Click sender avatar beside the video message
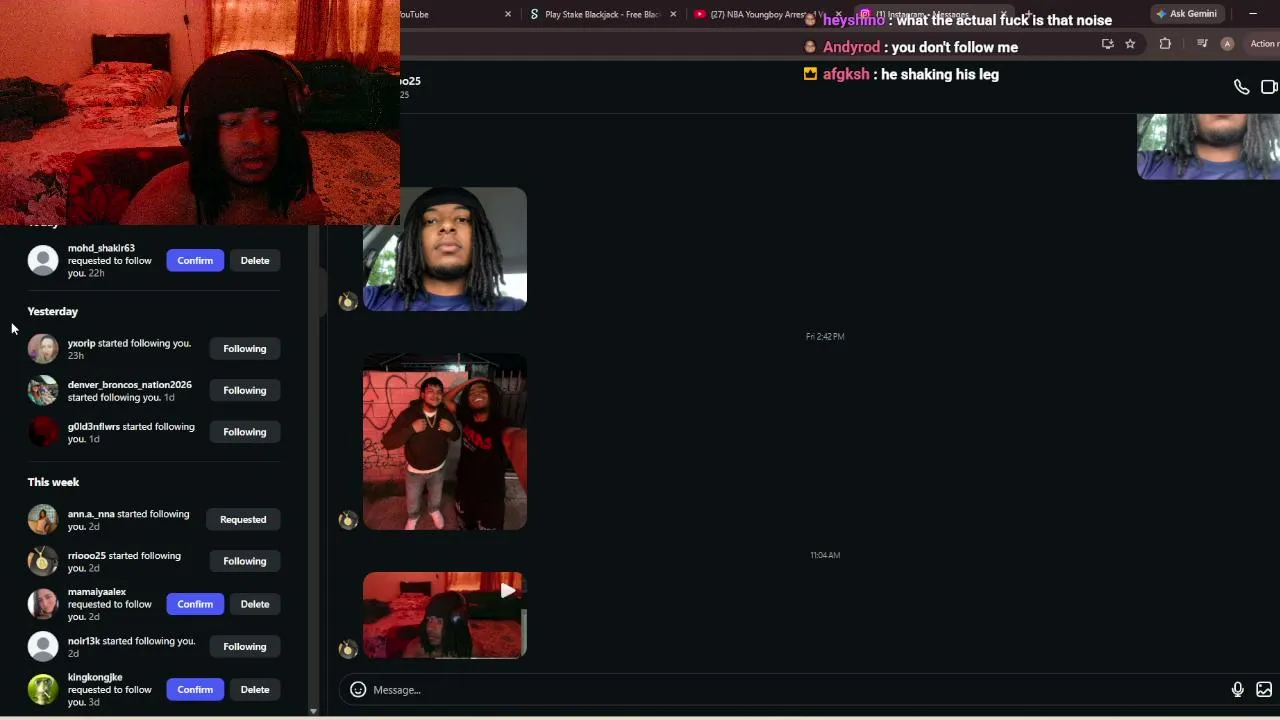The height and width of the screenshot is (720, 1280). 348,649
